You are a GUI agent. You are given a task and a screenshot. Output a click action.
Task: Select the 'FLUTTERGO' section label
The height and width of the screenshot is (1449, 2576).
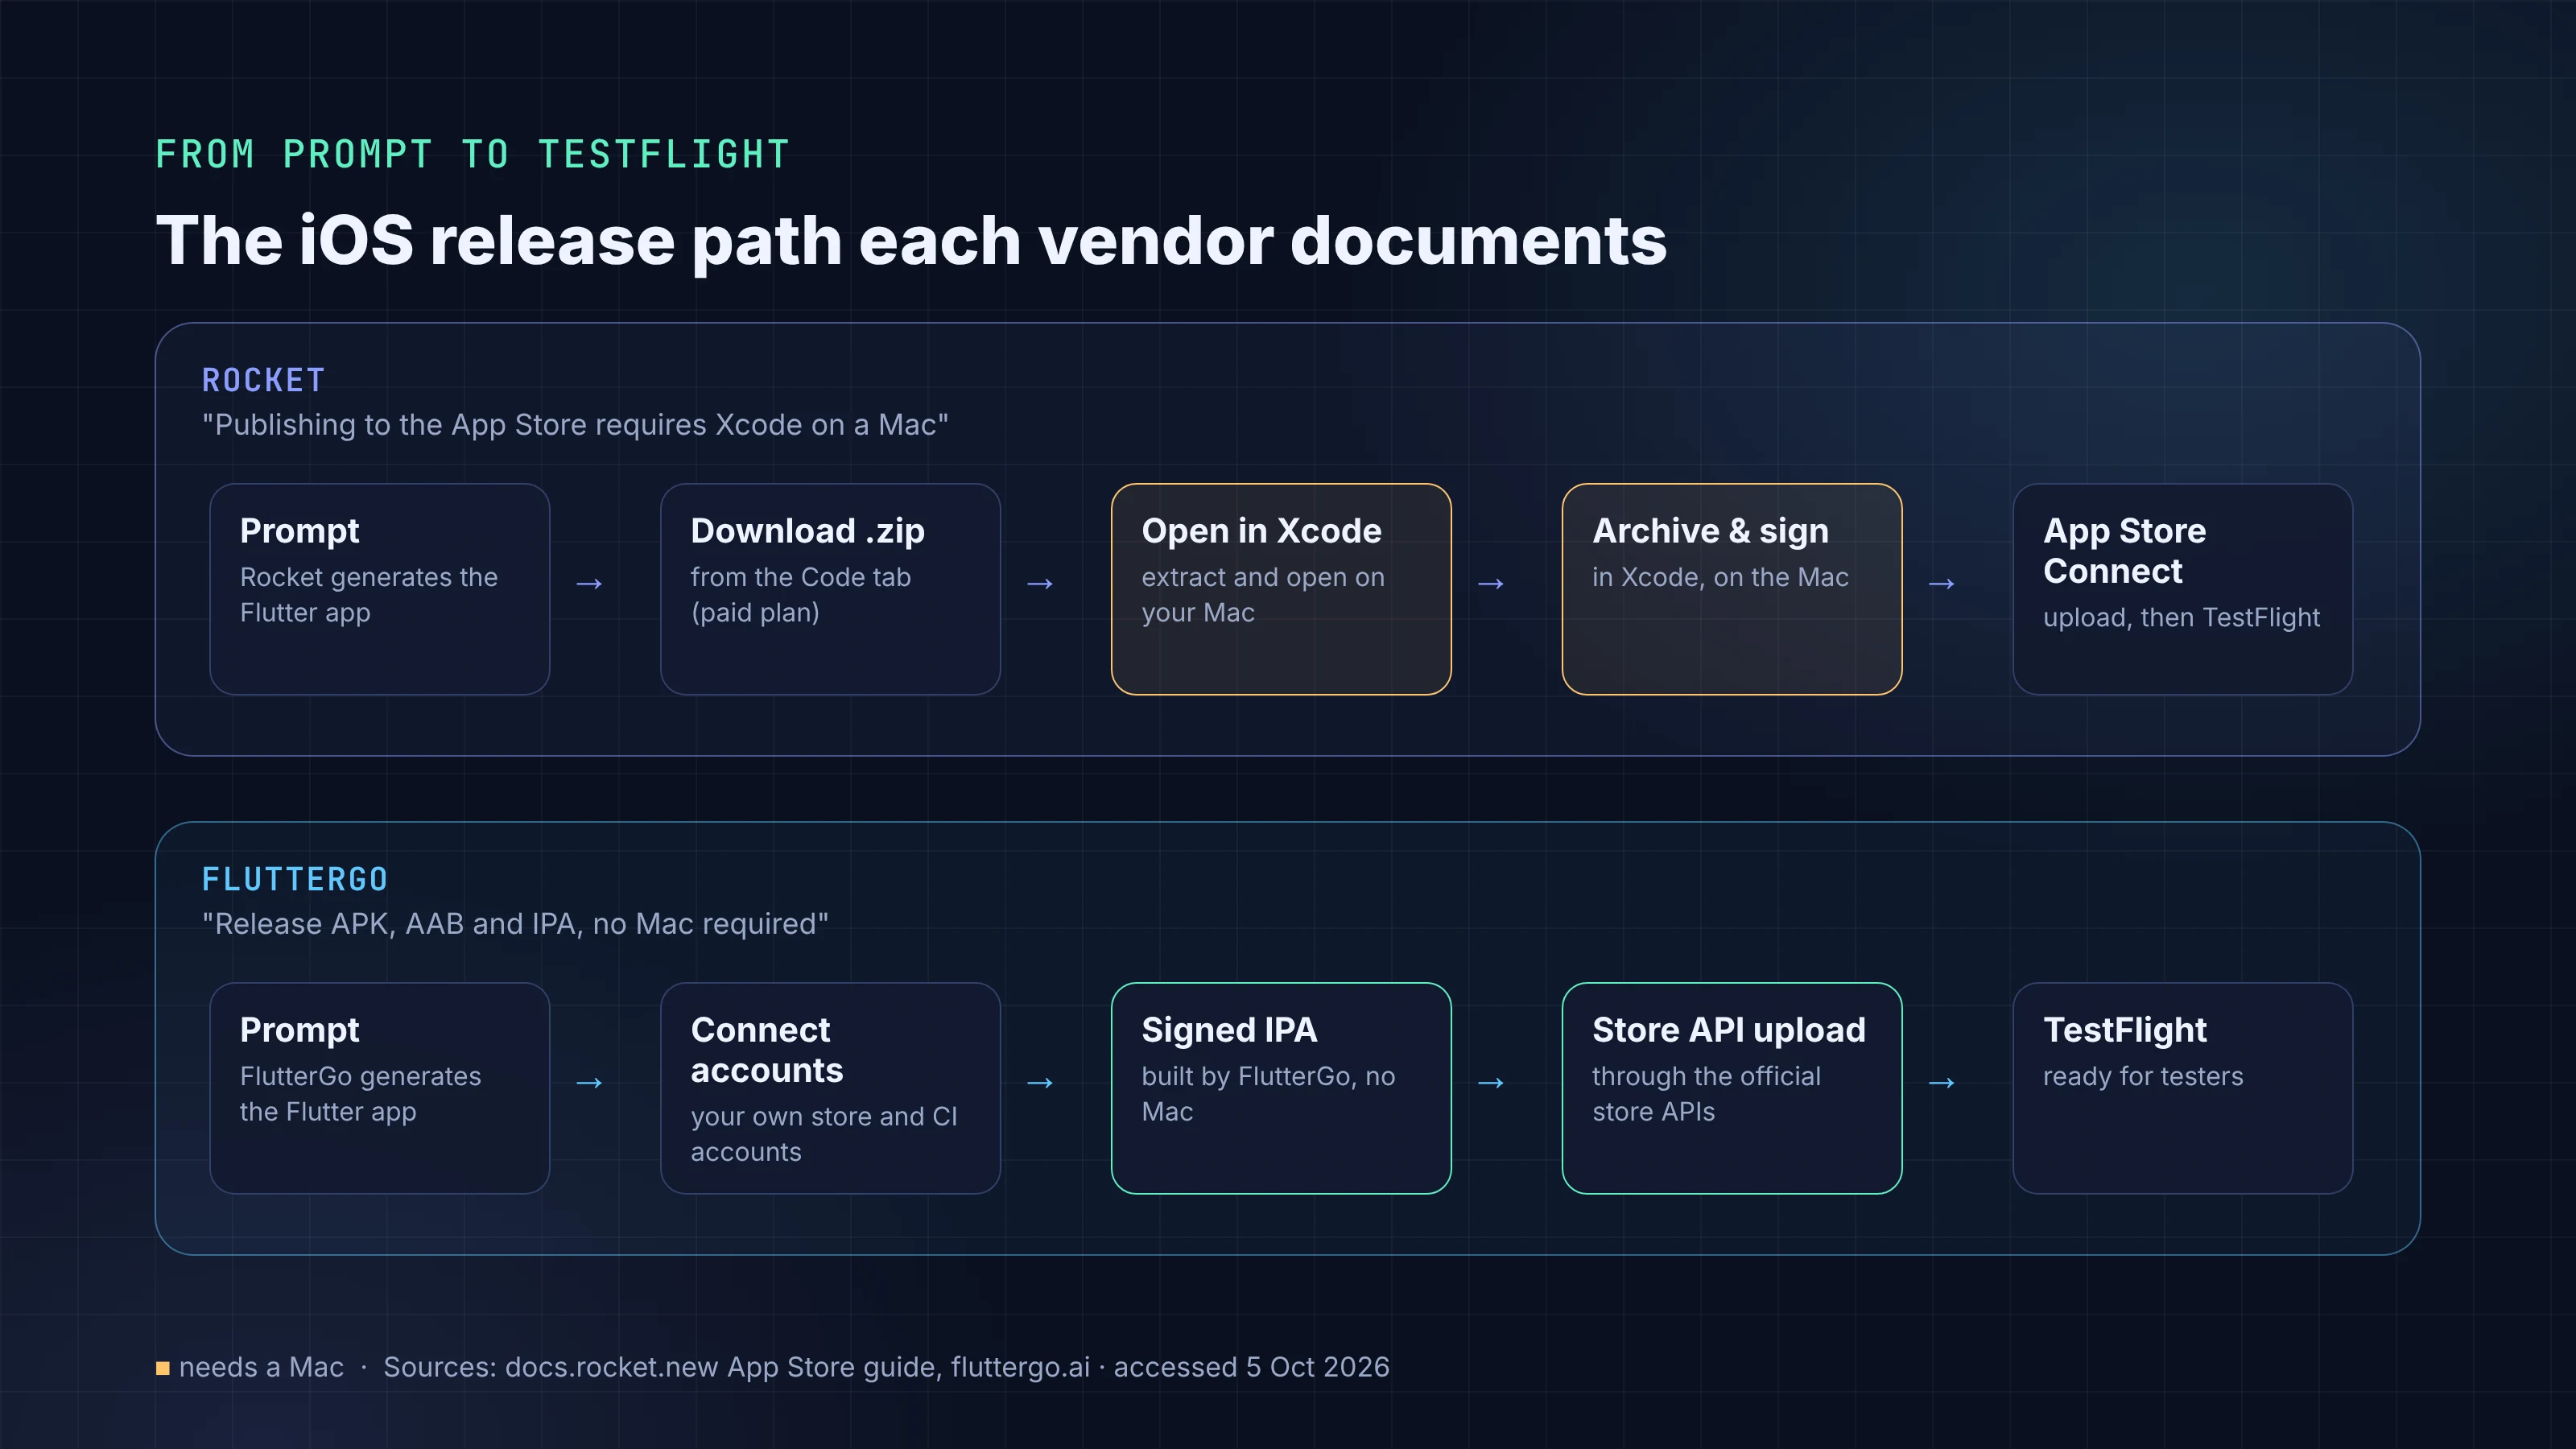pos(295,880)
